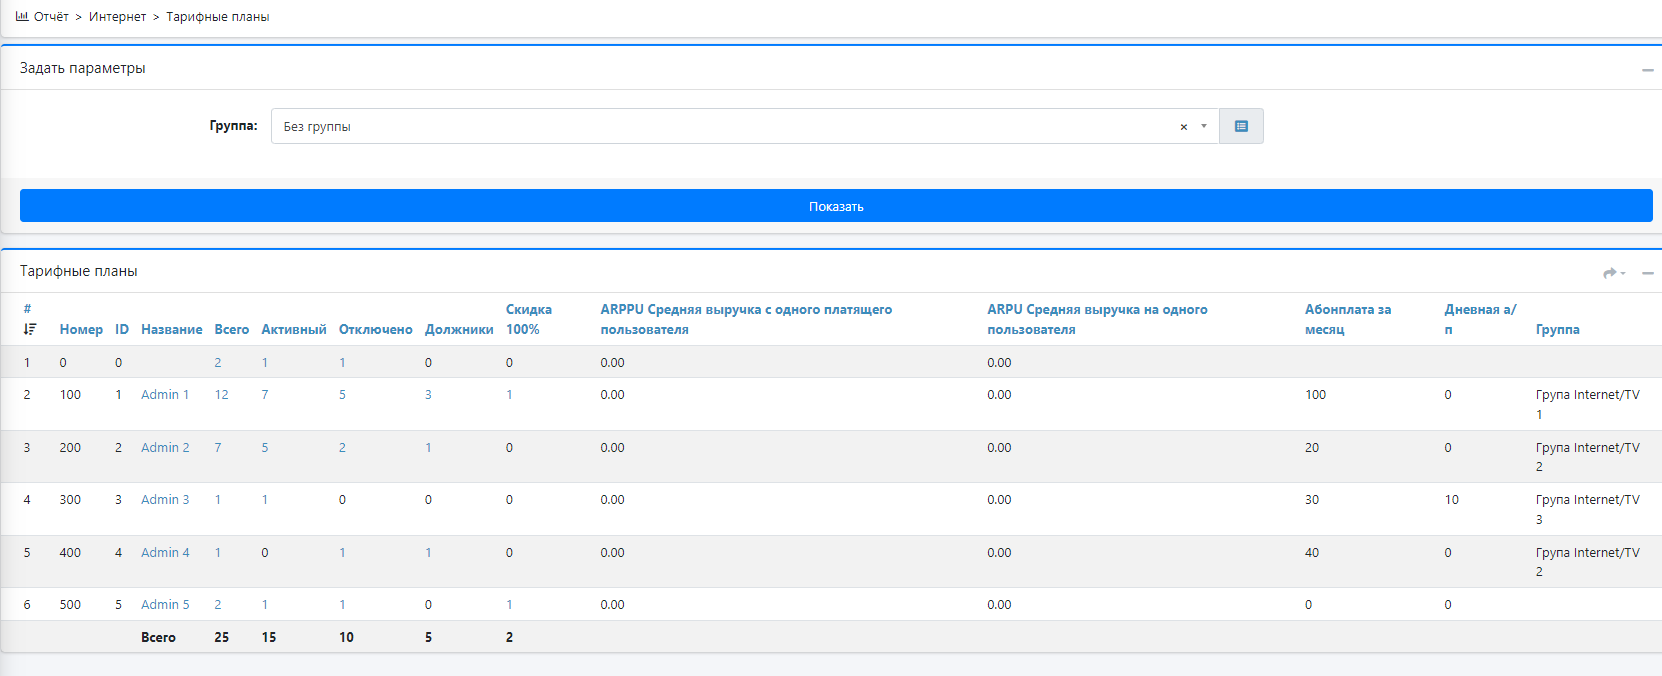Open Admin 4 total users count
This screenshot has width=1662, height=676.
coord(218,553)
